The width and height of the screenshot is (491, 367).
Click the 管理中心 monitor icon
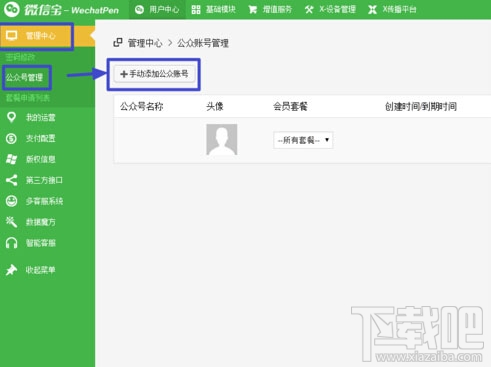[x=12, y=35]
